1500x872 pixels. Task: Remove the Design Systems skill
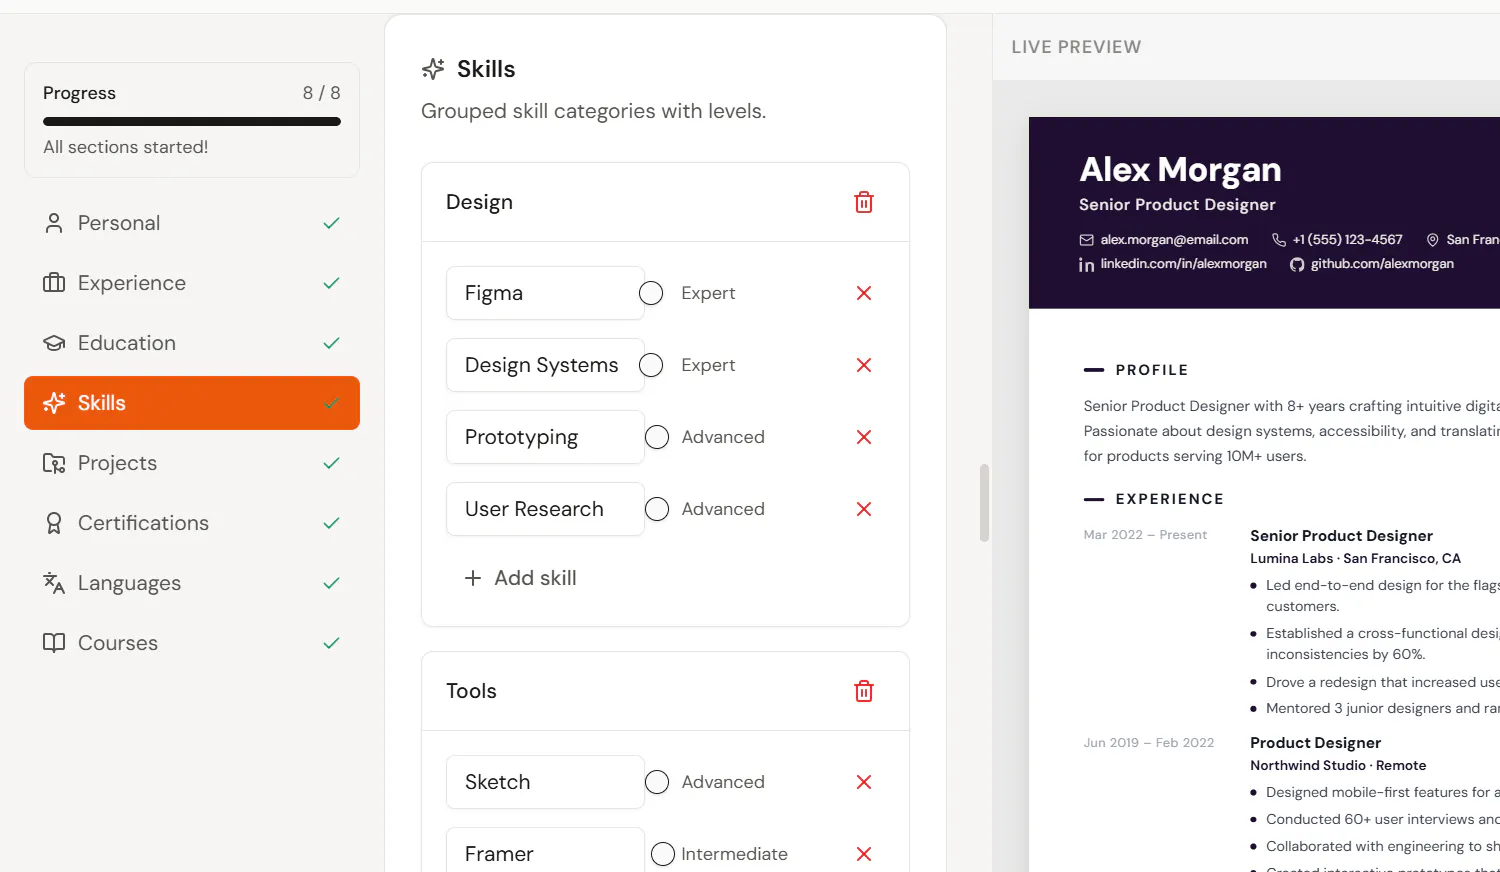(x=864, y=365)
